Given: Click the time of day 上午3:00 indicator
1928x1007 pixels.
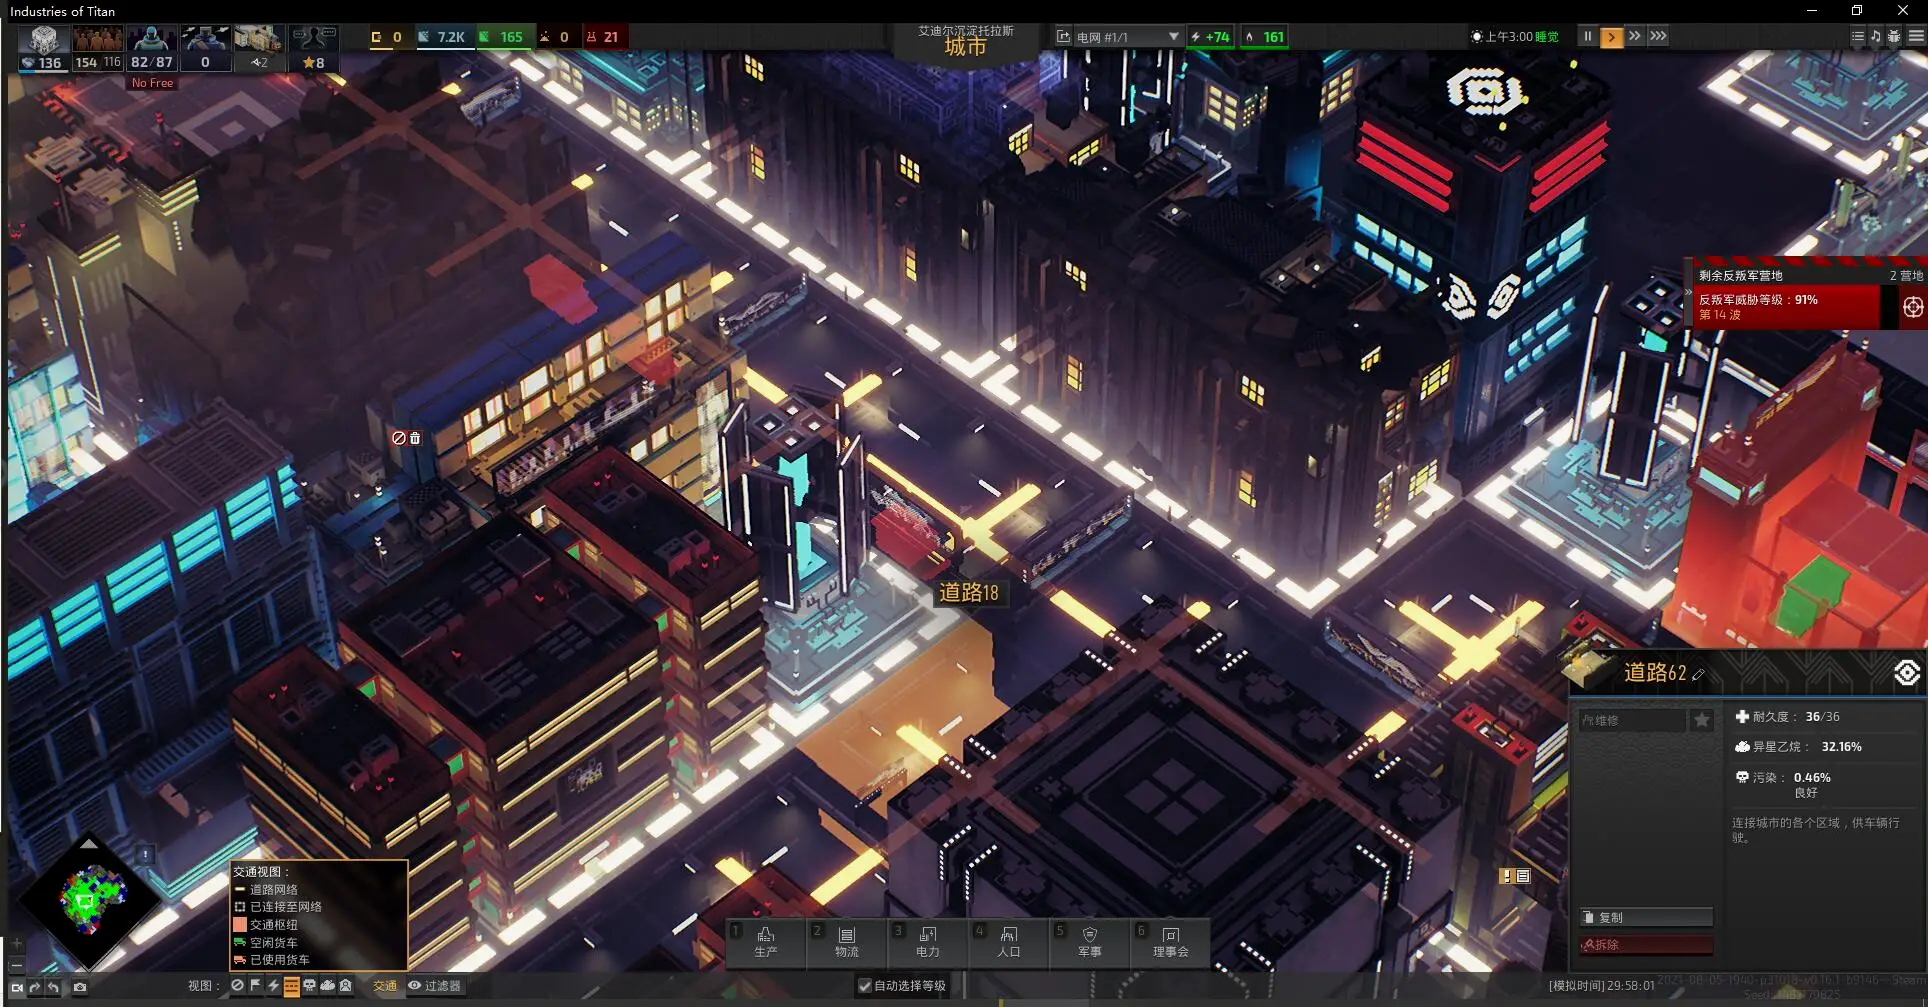Looking at the screenshot, I should click(x=1515, y=37).
